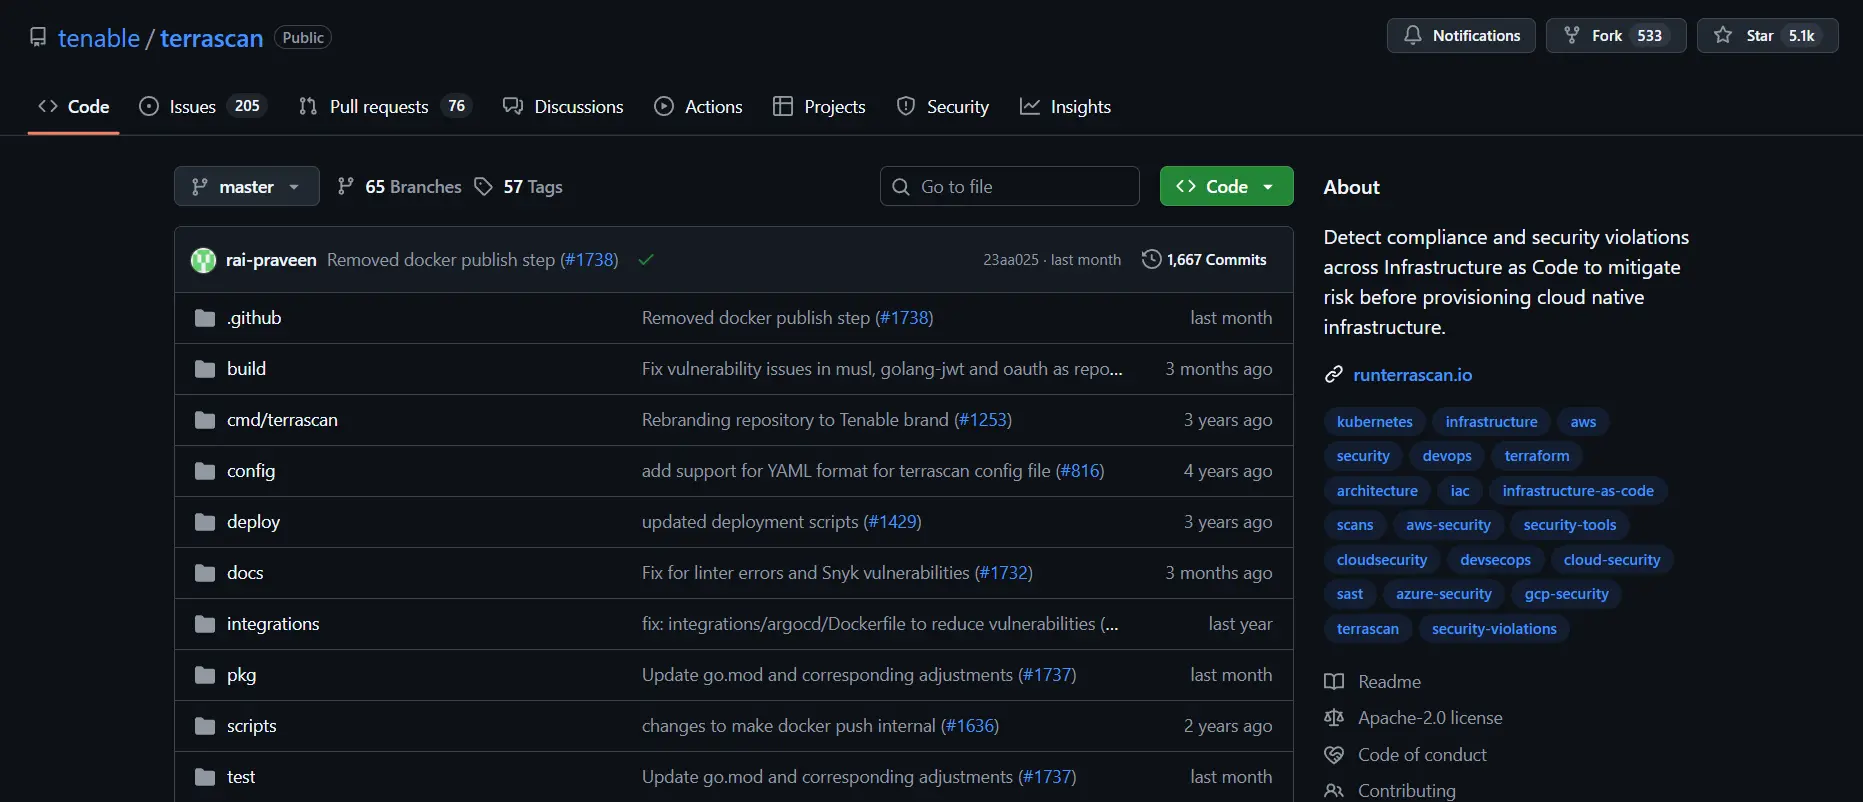1863x802 pixels.
Task: Fork the repository with the Fork button
Action: pyautogui.click(x=1616, y=36)
